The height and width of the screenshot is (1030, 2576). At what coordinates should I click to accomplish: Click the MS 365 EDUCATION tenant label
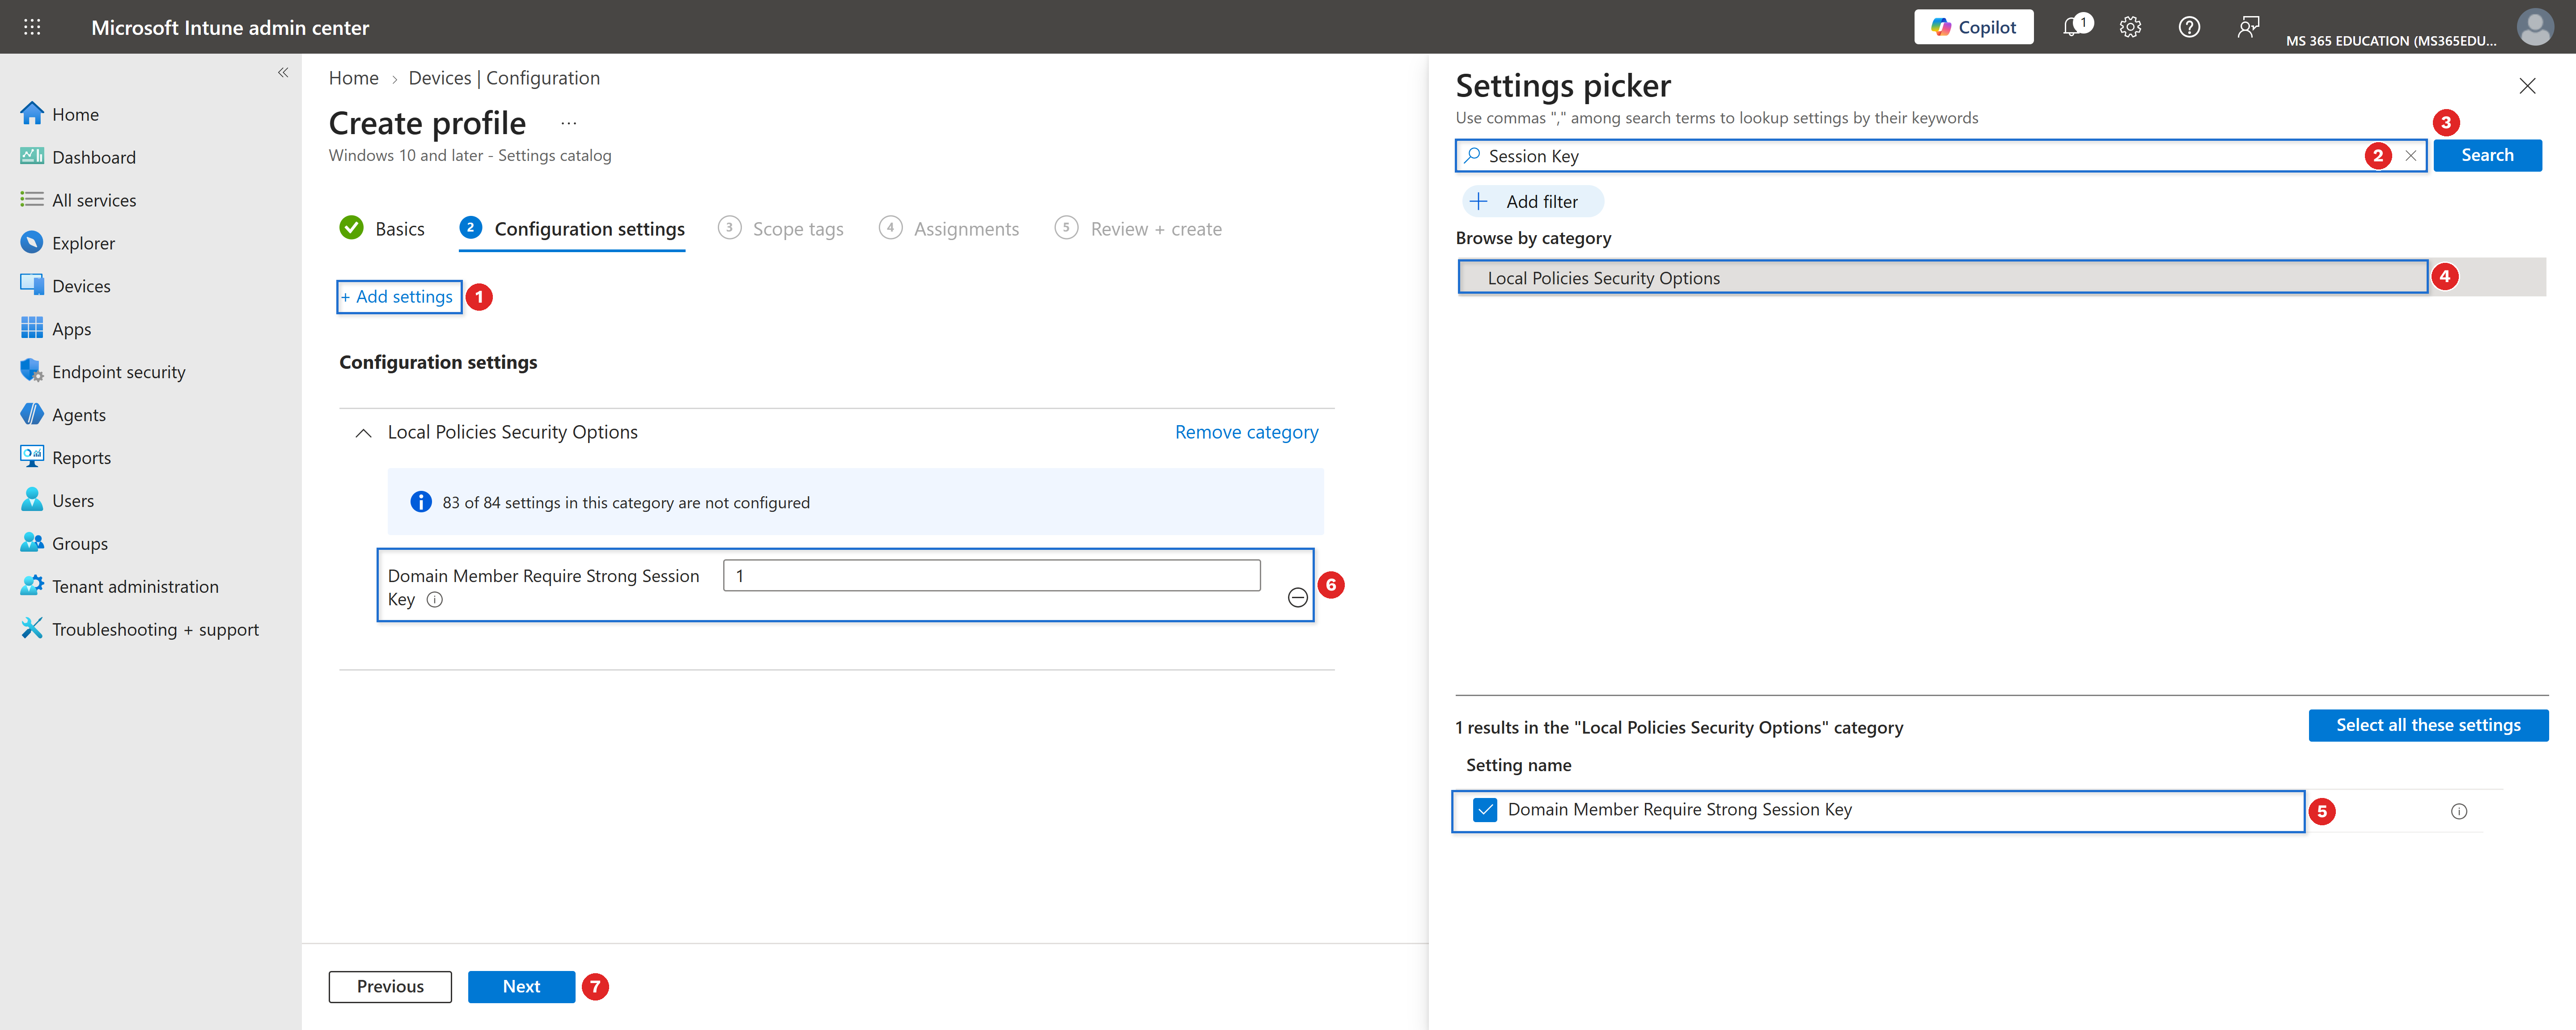coord(2391,41)
